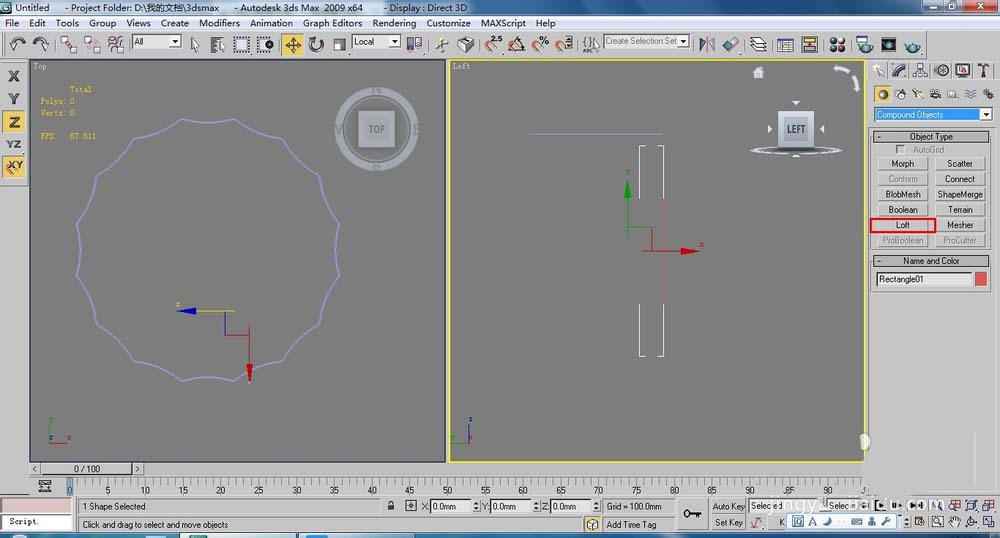Toggle Spinner Snap in the toolbar
Viewport: 1000px width, 538px height.
pos(564,44)
